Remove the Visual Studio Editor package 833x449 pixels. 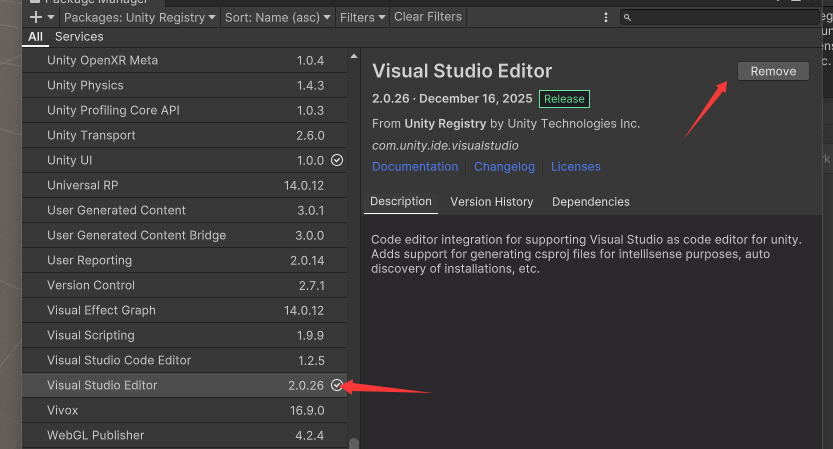click(x=773, y=71)
